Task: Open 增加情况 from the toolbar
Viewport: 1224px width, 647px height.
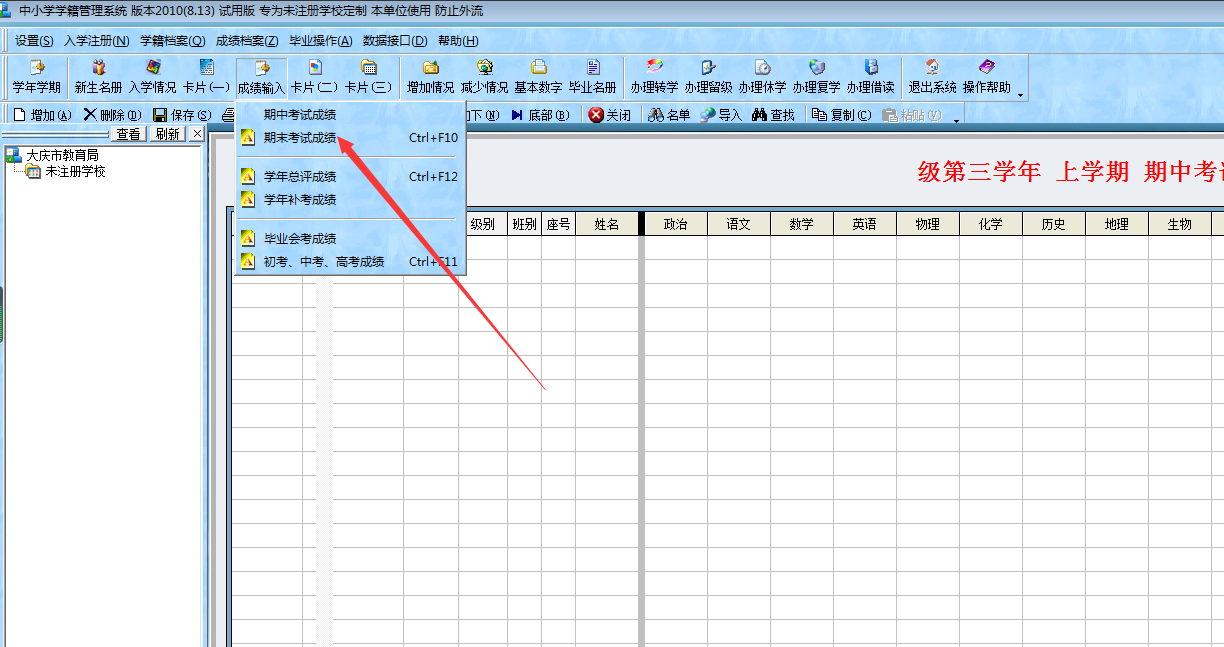Action: (430, 77)
